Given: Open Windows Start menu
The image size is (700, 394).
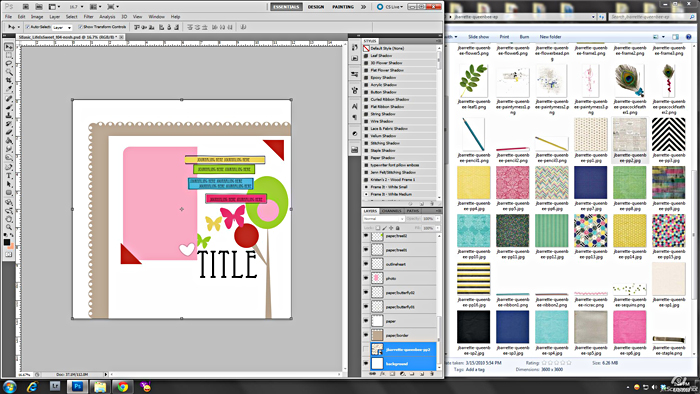Looking at the screenshot, I should click(x=9, y=386).
